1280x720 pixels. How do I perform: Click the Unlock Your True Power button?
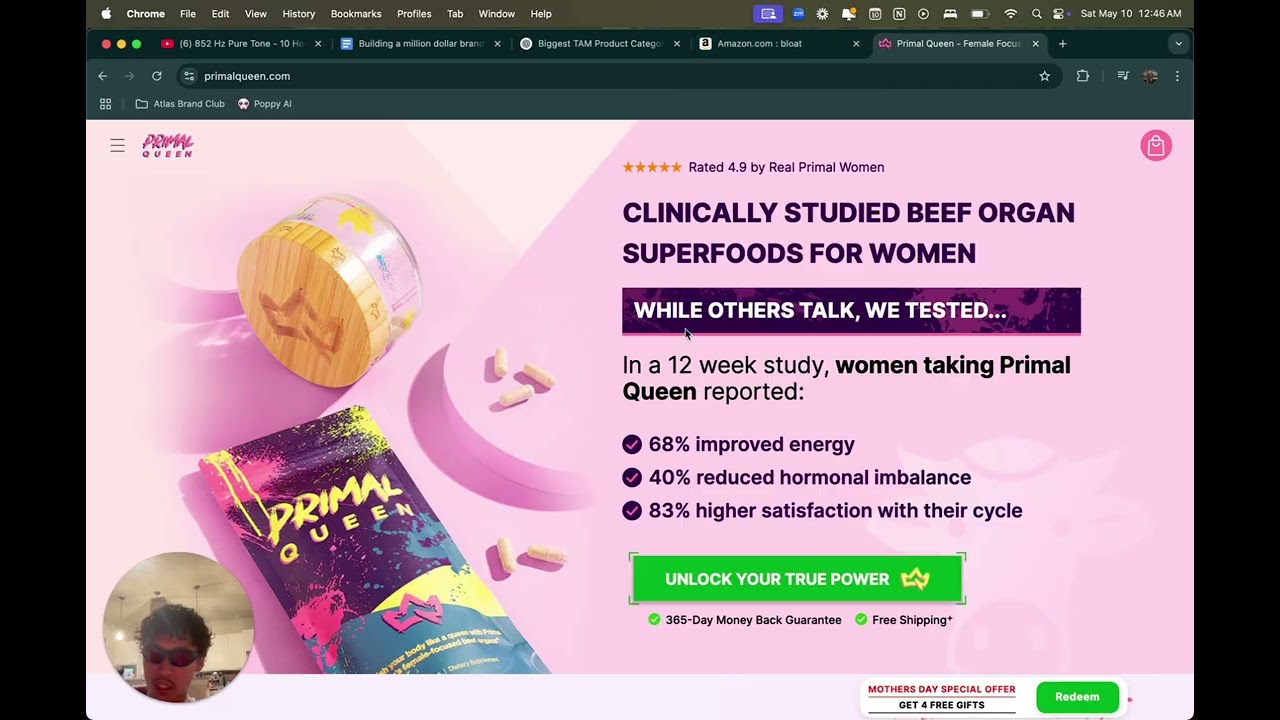[797, 579]
